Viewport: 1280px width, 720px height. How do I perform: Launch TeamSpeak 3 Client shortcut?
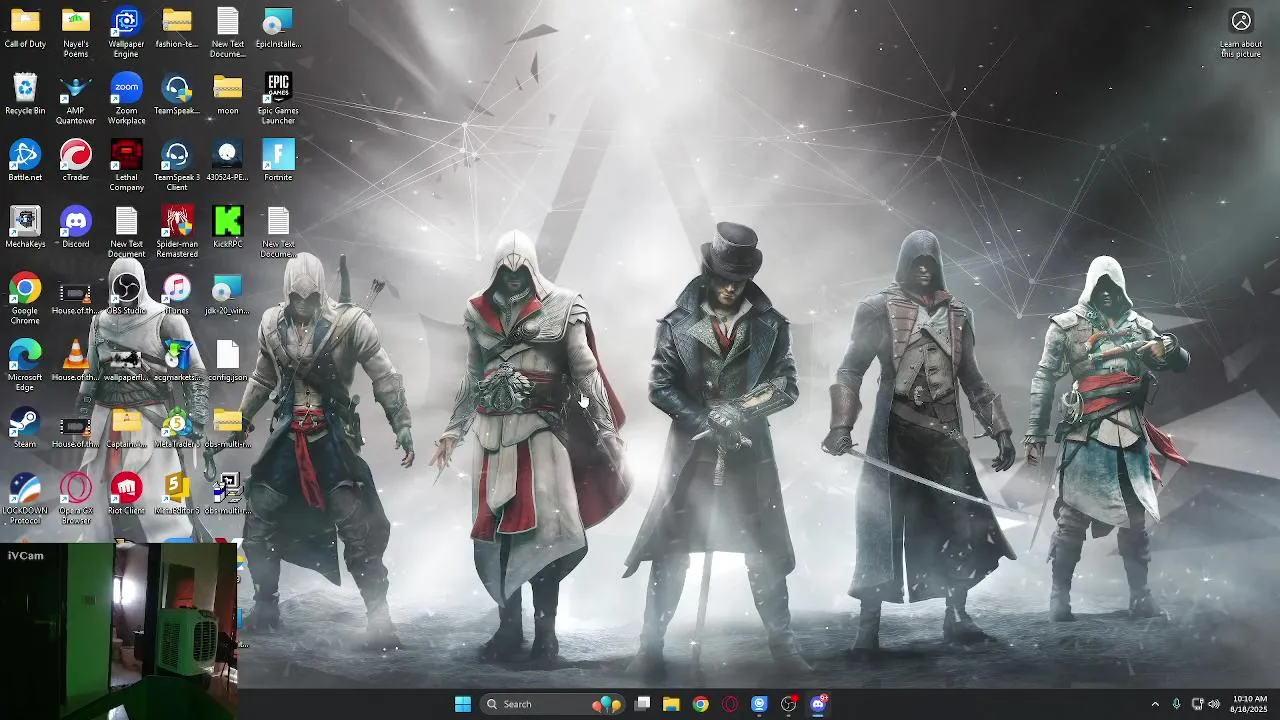(x=177, y=166)
